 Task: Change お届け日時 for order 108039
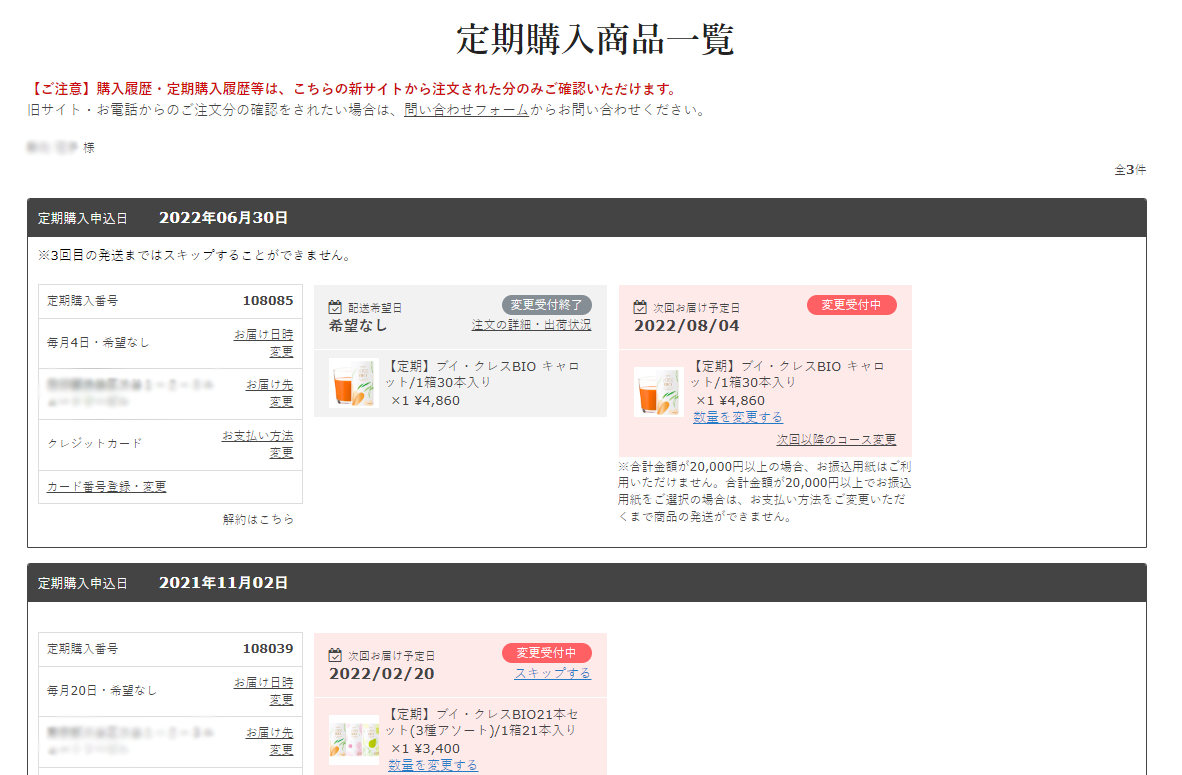click(x=264, y=691)
